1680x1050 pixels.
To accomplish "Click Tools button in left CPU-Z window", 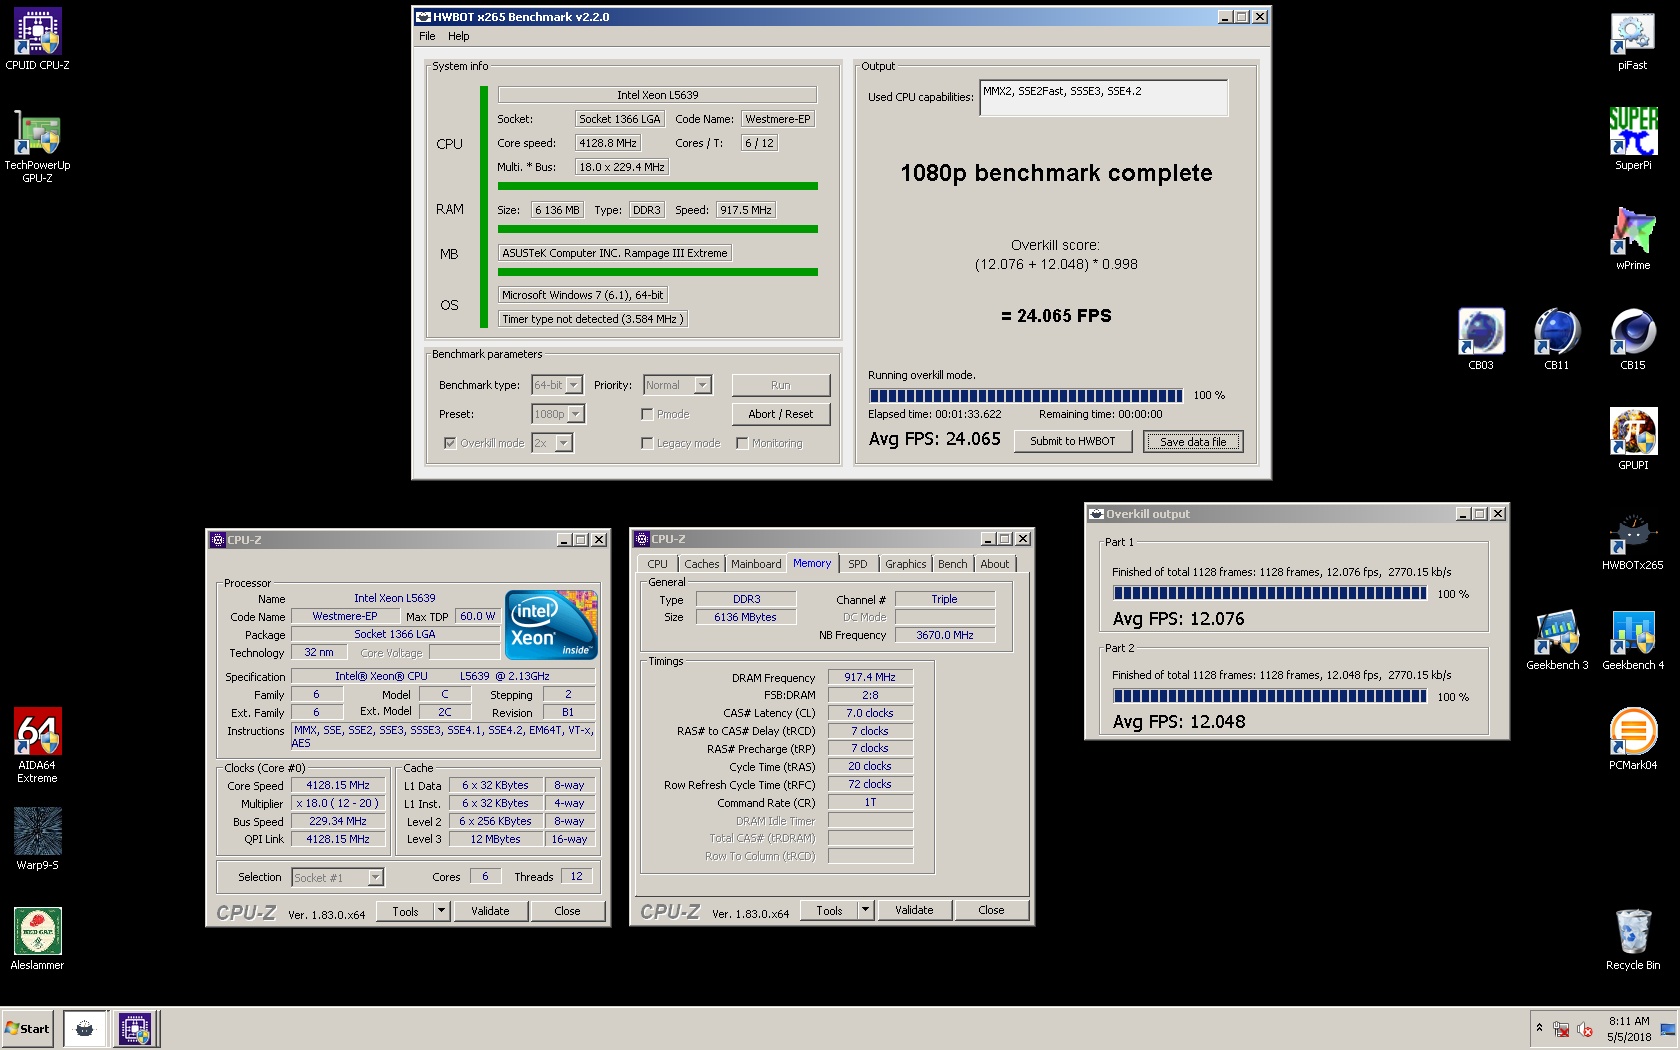I will [x=405, y=911].
